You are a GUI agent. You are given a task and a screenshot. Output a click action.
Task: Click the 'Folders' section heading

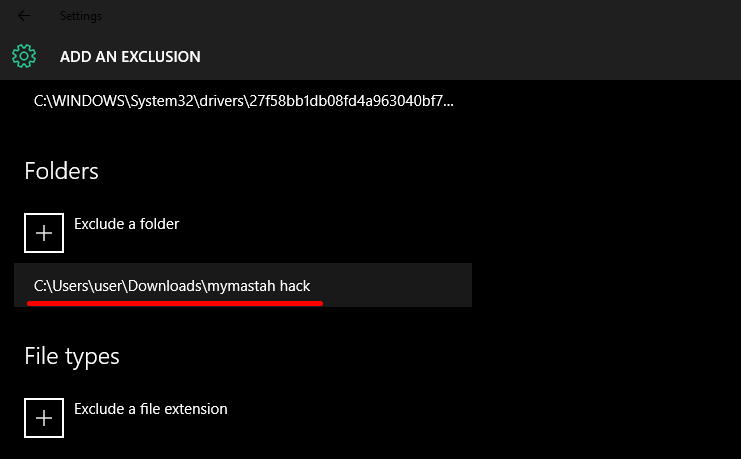tap(61, 171)
